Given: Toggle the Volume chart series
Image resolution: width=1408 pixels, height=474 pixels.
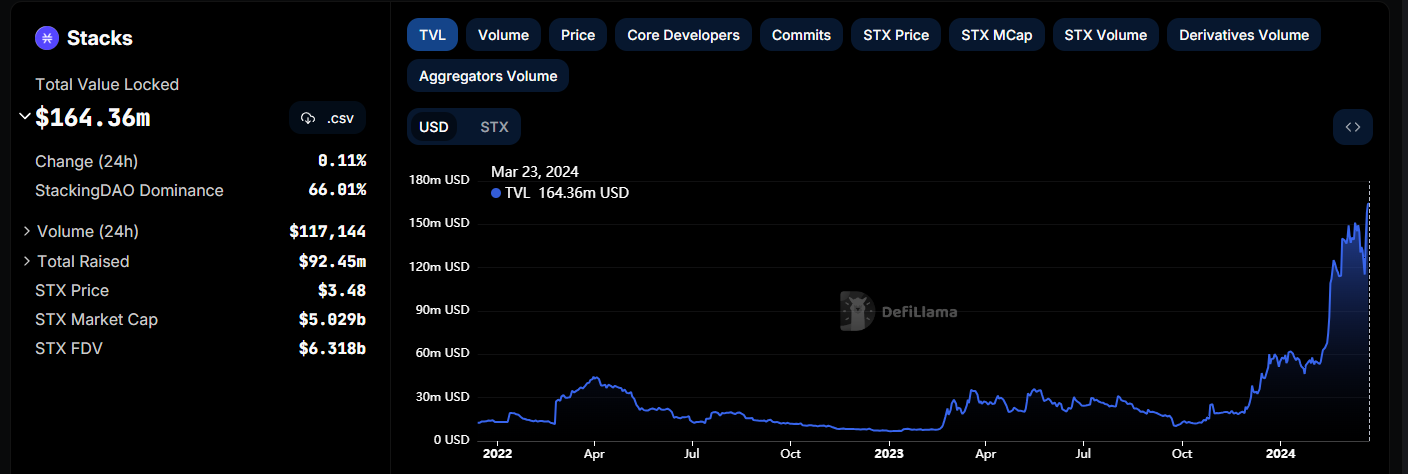Looking at the screenshot, I should tap(503, 35).
